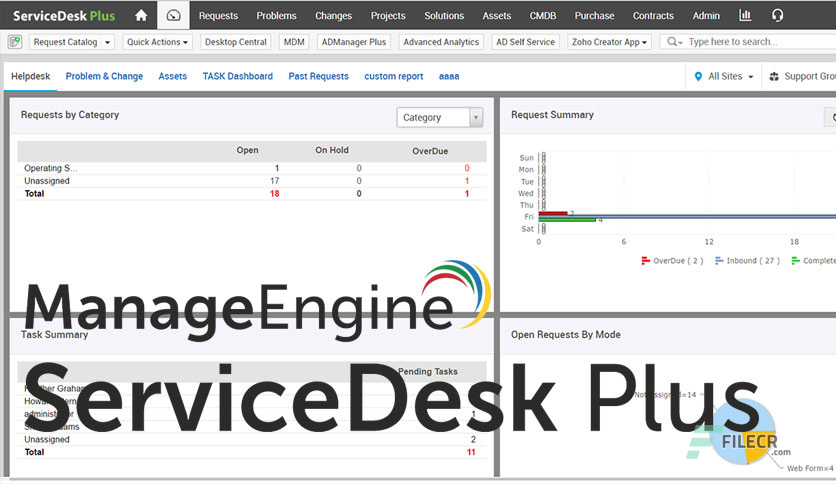The height and width of the screenshot is (484, 836).
Task: Click the ServiceDesk Plus logo
Action: (x=64, y=16)
